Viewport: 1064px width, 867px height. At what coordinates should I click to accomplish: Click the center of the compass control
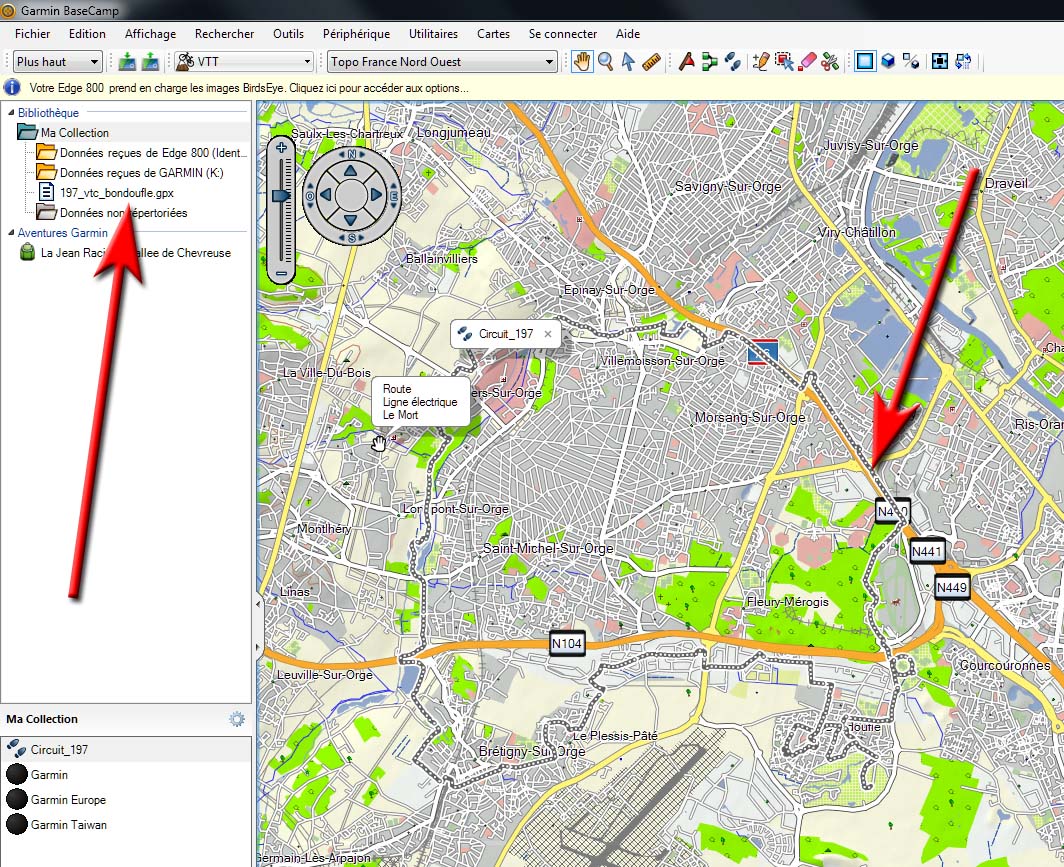point(351,195)
